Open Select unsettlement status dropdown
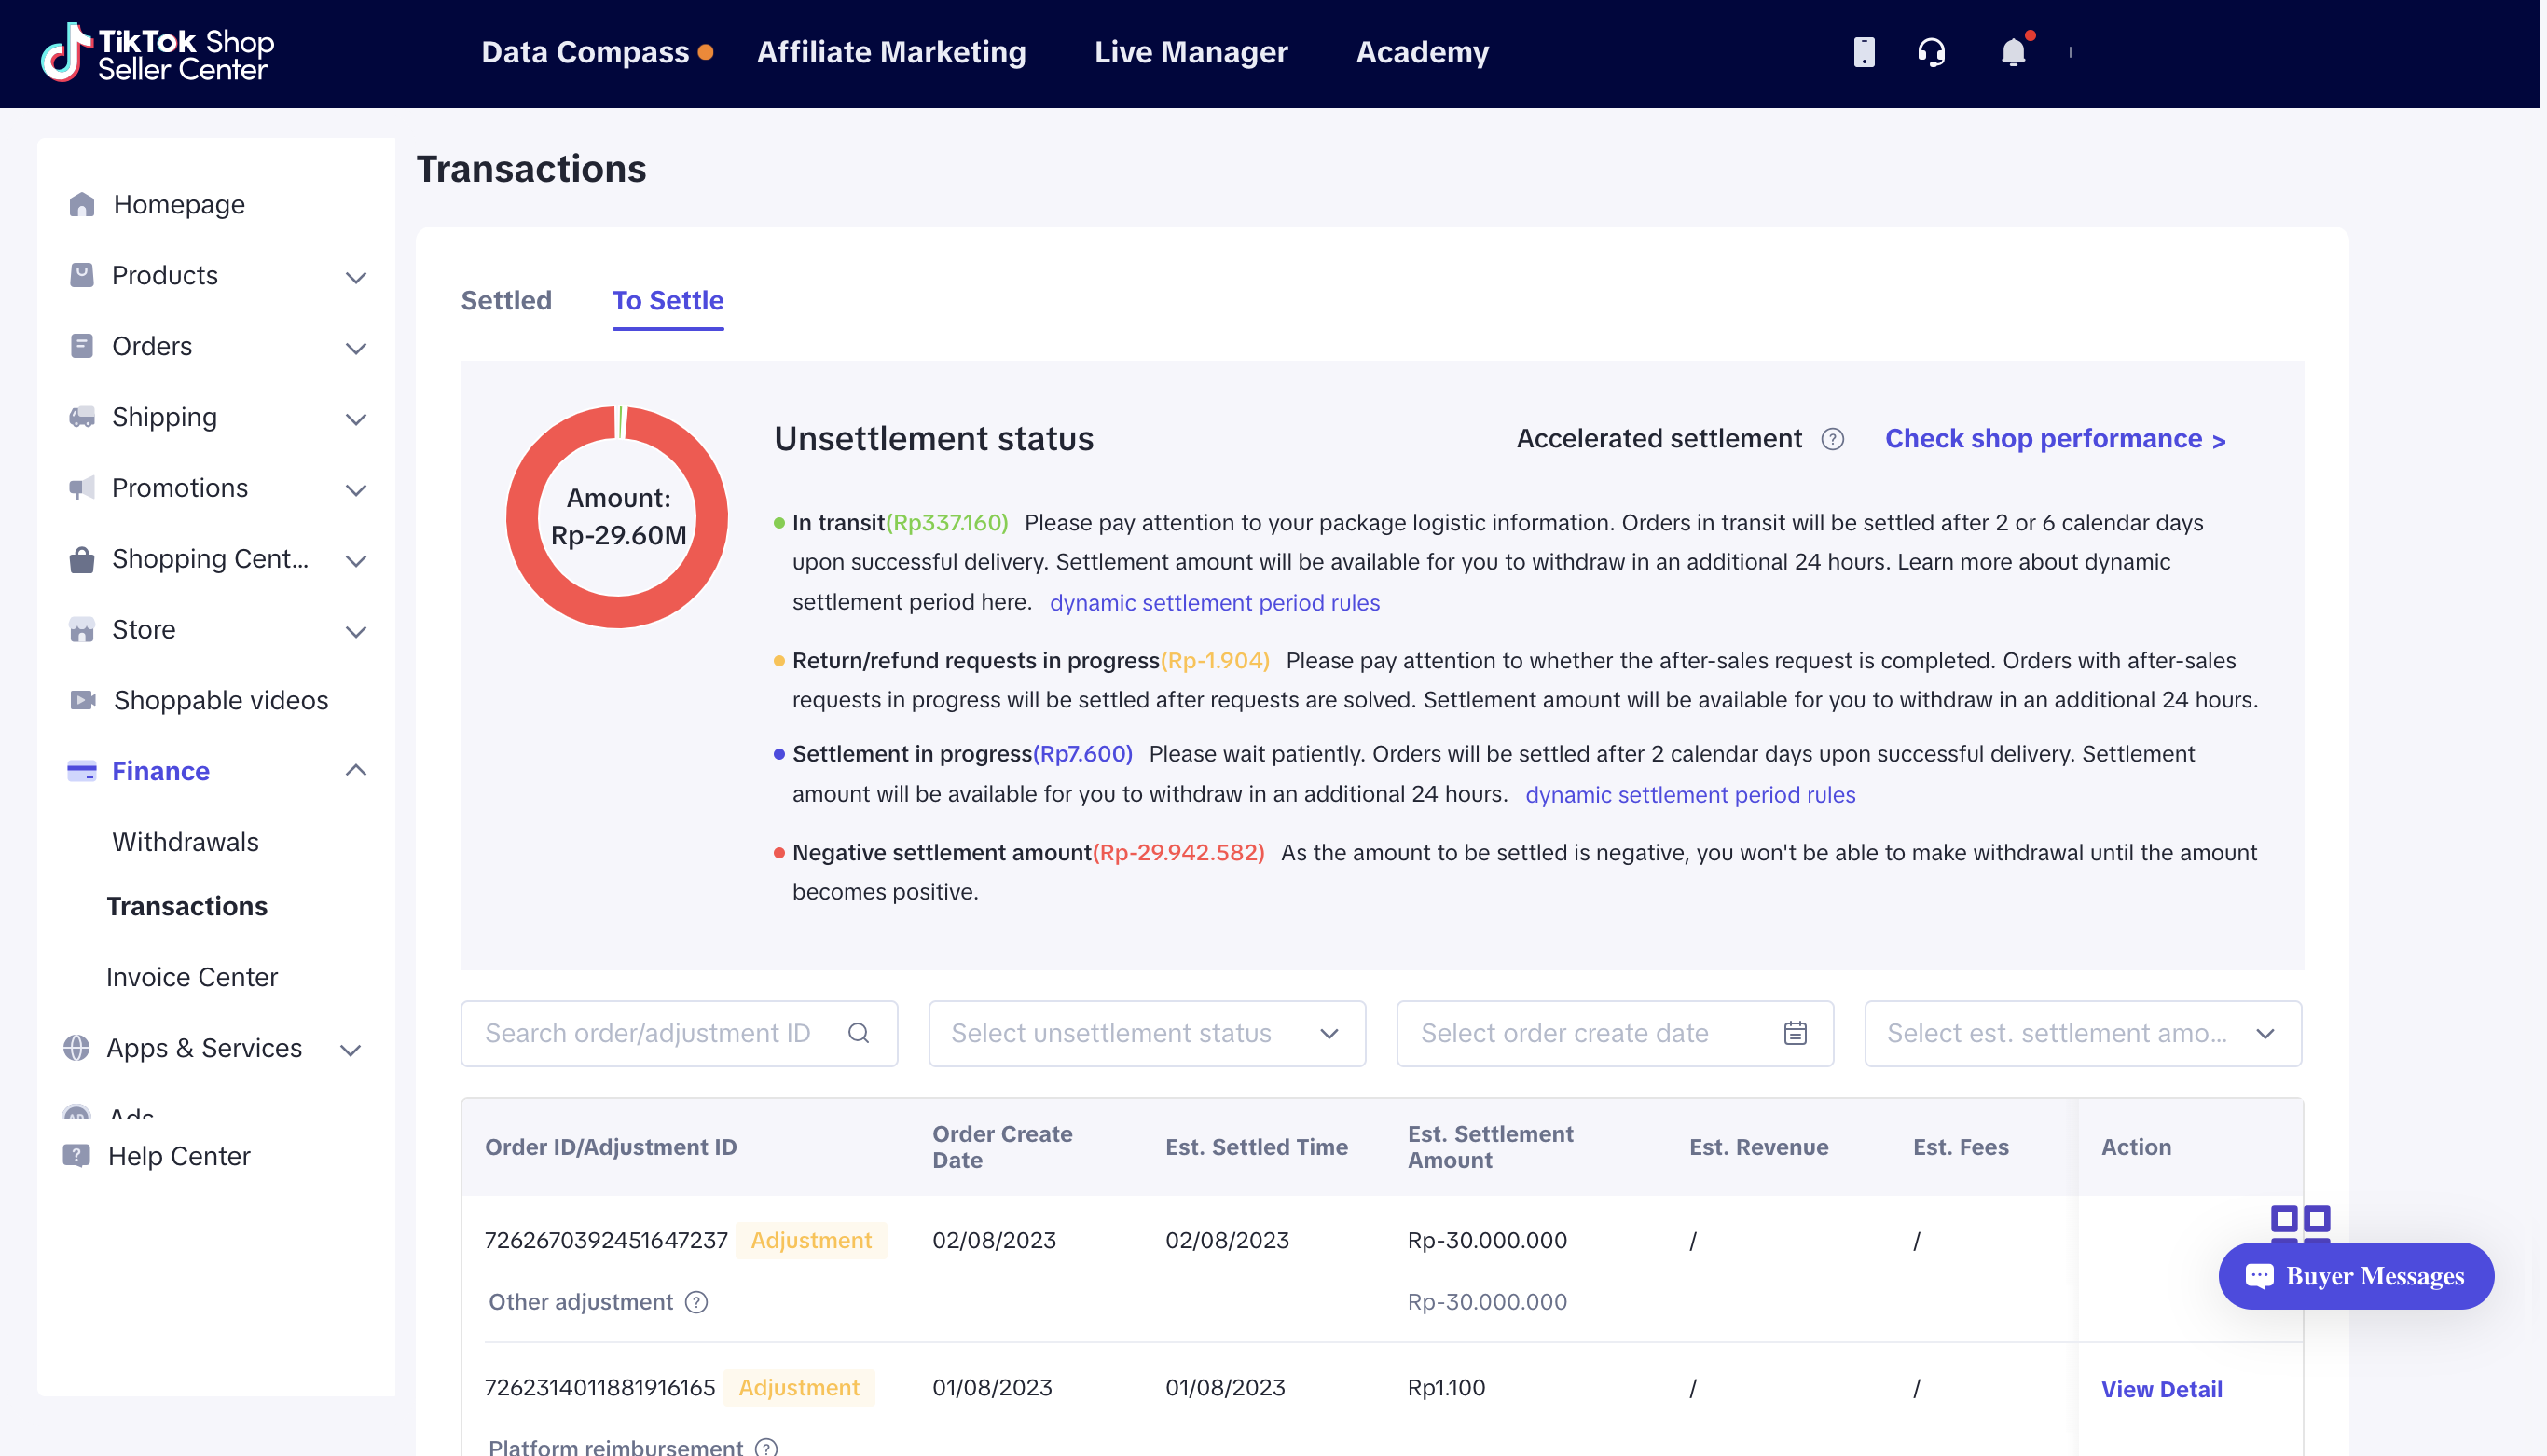 1146,1033
